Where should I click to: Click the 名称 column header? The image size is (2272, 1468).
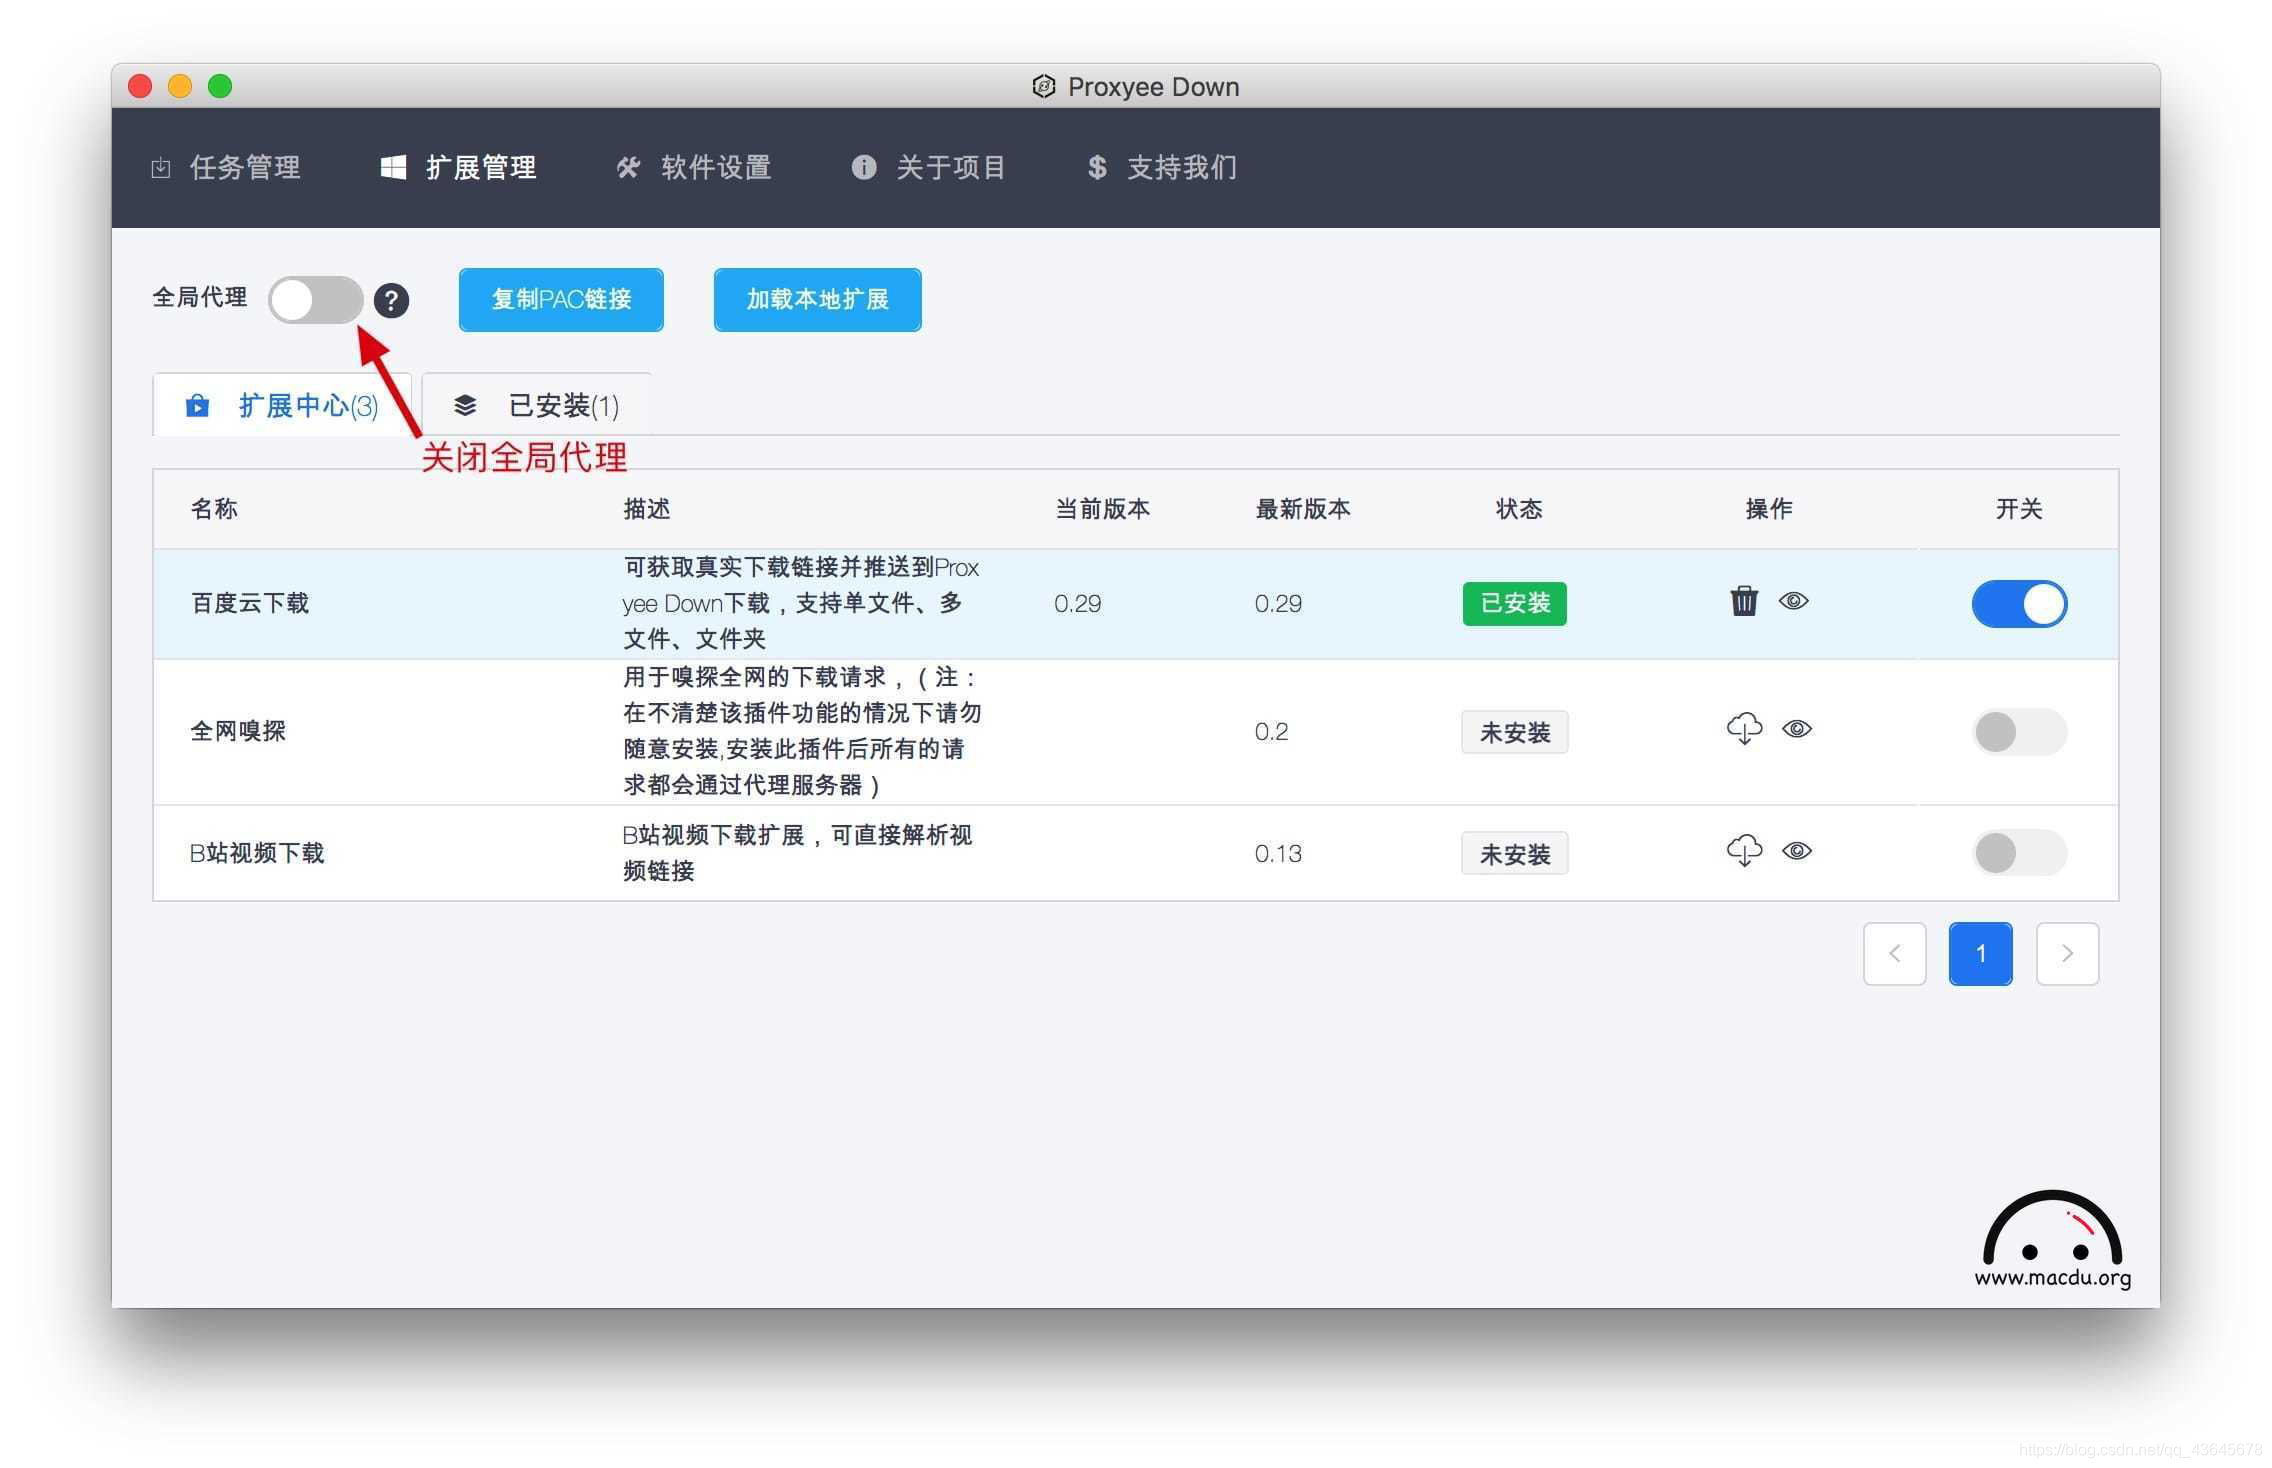(214, 509)
